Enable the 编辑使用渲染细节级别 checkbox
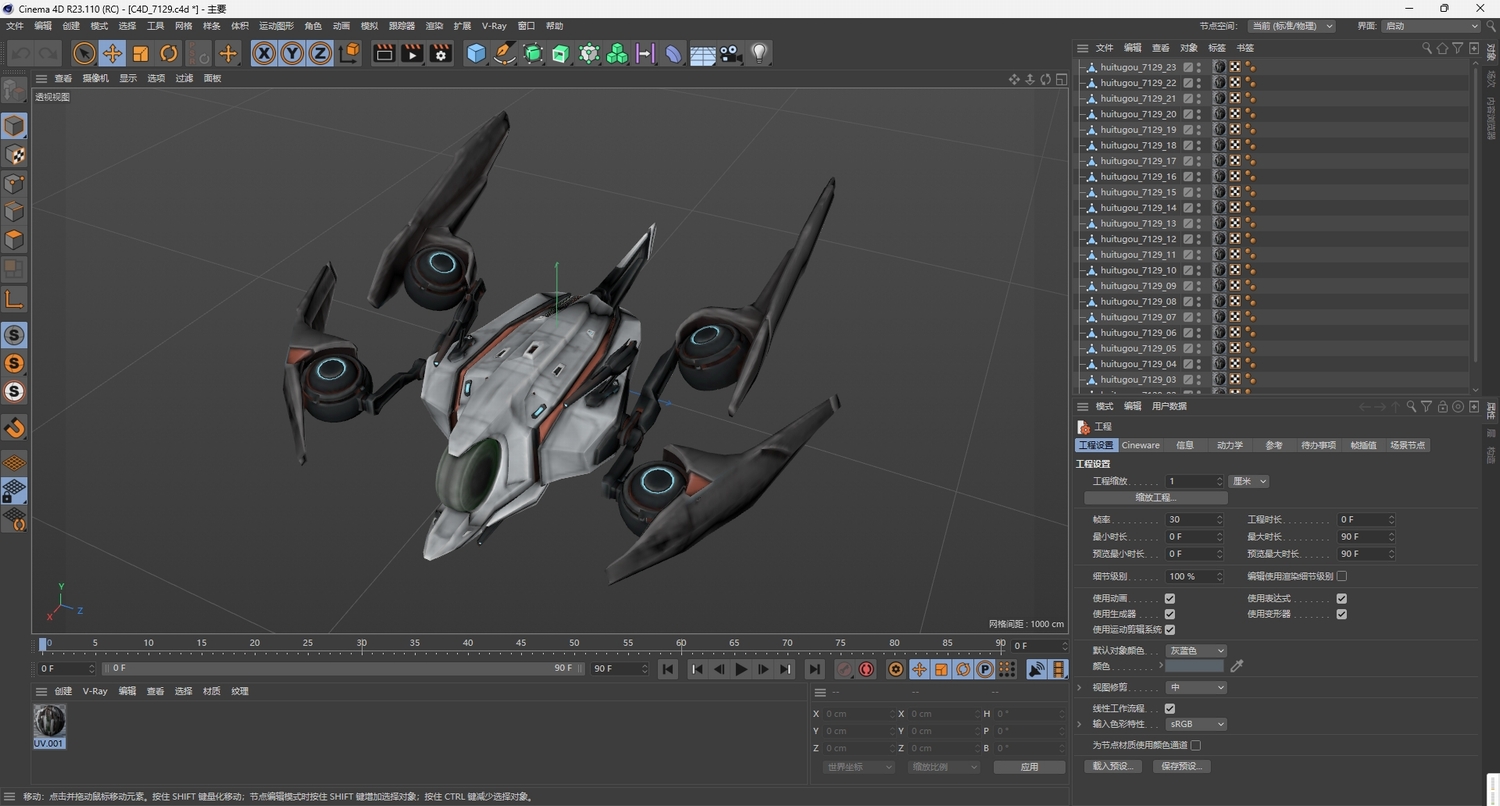1500x806 pixels. point(1340,576)
